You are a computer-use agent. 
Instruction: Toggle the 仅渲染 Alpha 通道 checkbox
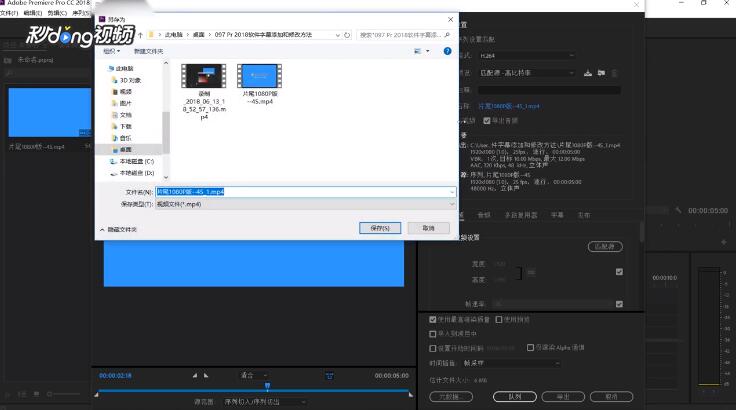tap(530, 348)
